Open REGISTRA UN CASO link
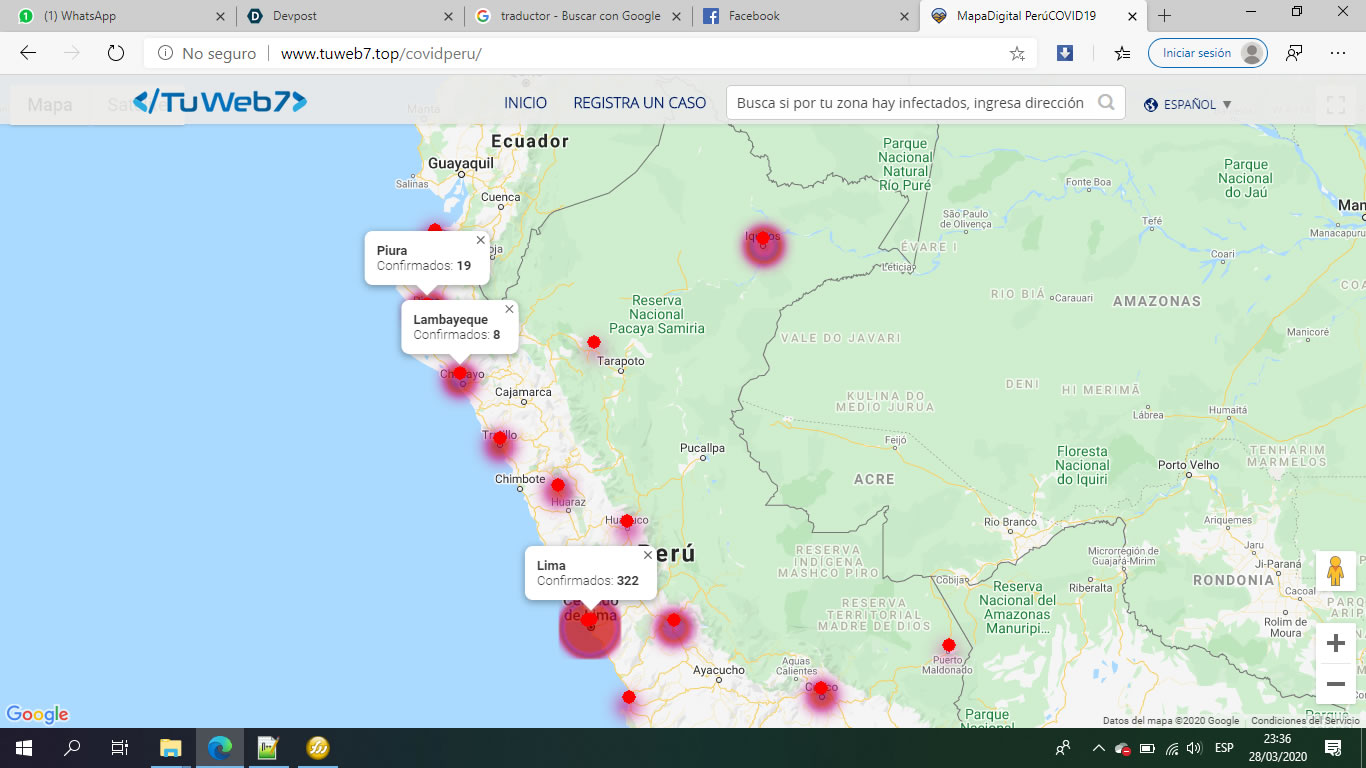 639,103
